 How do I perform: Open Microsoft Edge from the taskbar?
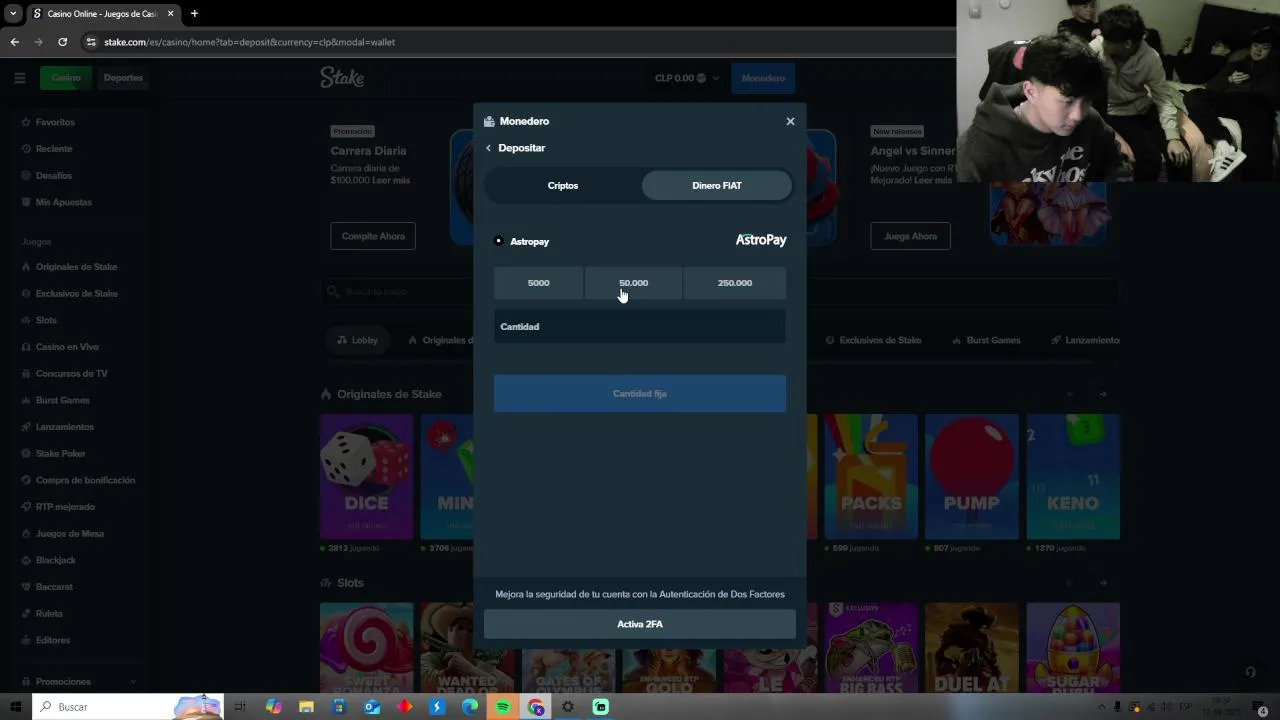click(470, 707)
